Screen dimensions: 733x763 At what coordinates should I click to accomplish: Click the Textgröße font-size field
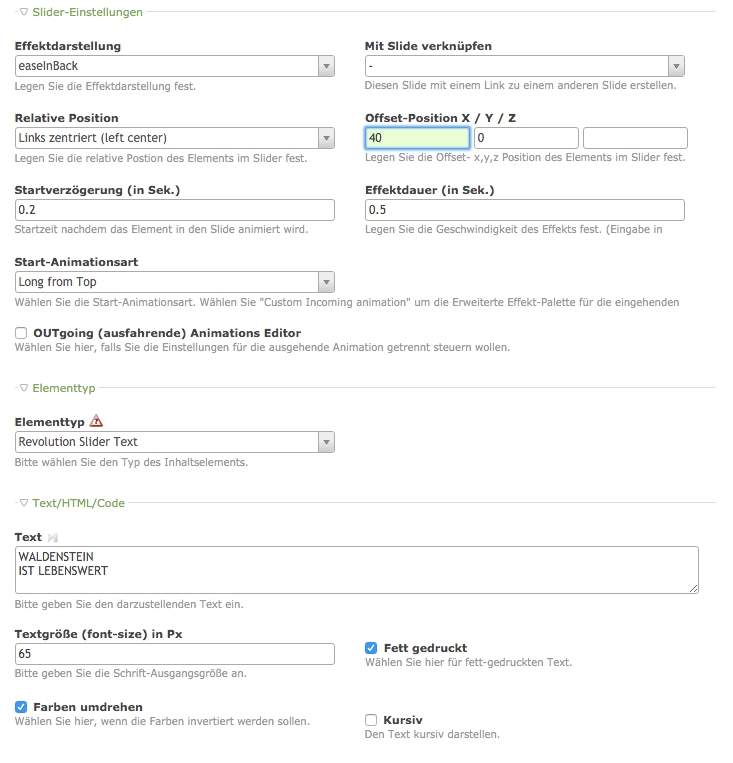pyautogui.click(x=175, y=654)
